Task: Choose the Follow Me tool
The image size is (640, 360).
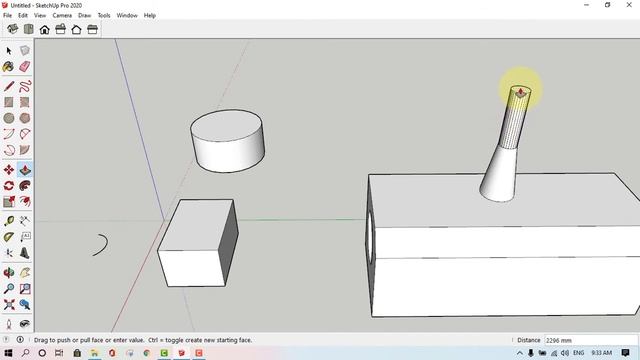Action: point(25,186)
